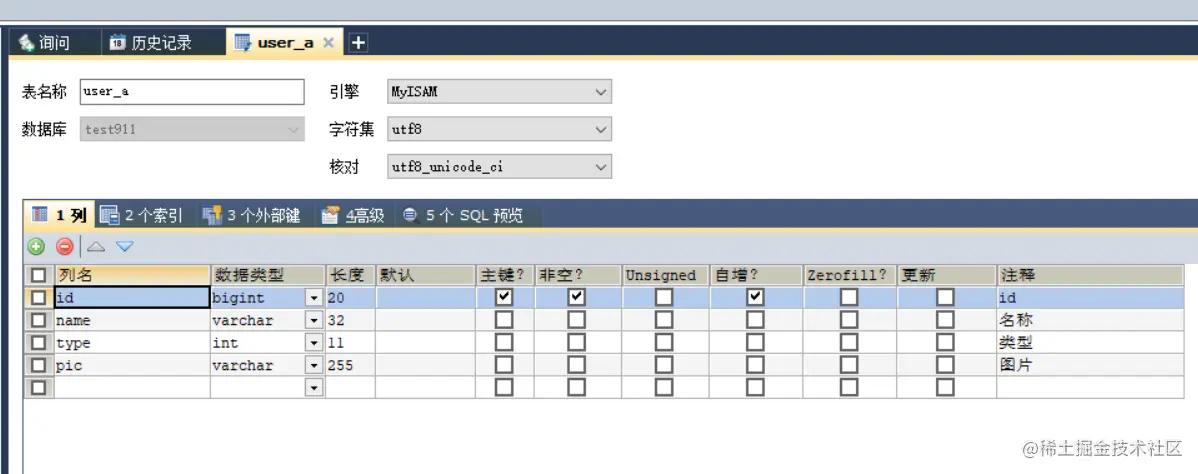
Task: Uncheck 非空 not-null for id row
Action: pos(577,297)
